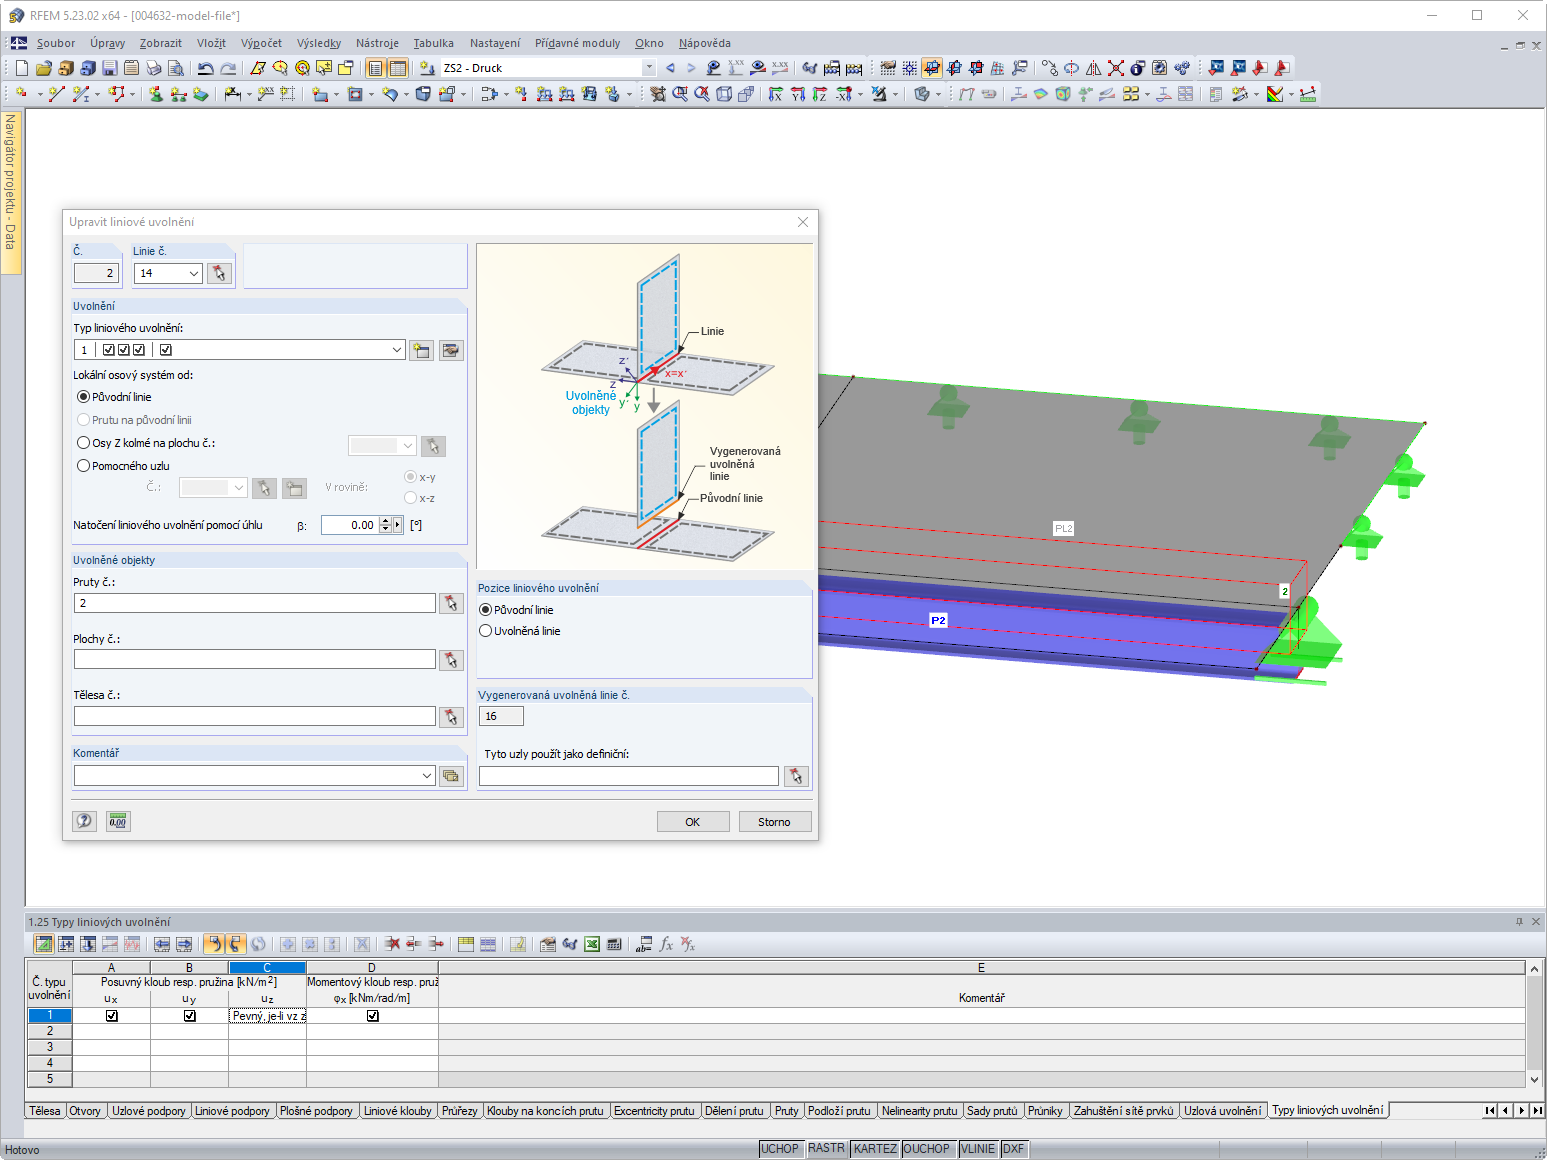Open the ZS2 - Druck load case dropdown
Viewport: 1547px width, 1160px height.
(x=649, y=68)
